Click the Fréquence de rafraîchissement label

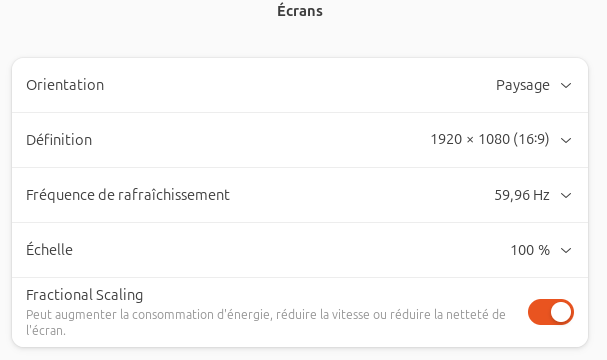(128, 195)
